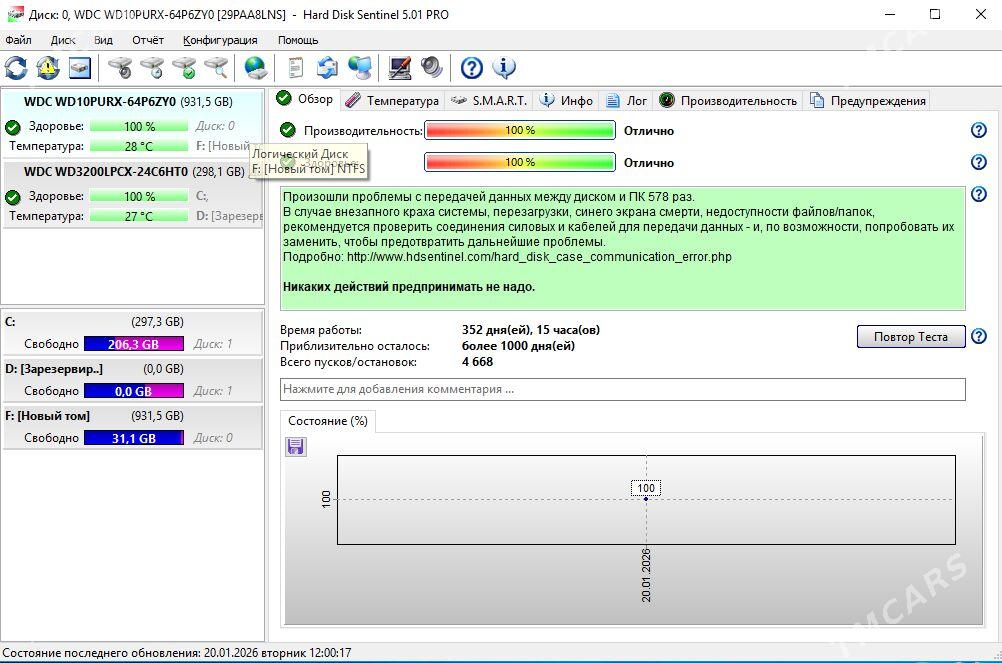Open the Отчёт menu

[148, 40]
